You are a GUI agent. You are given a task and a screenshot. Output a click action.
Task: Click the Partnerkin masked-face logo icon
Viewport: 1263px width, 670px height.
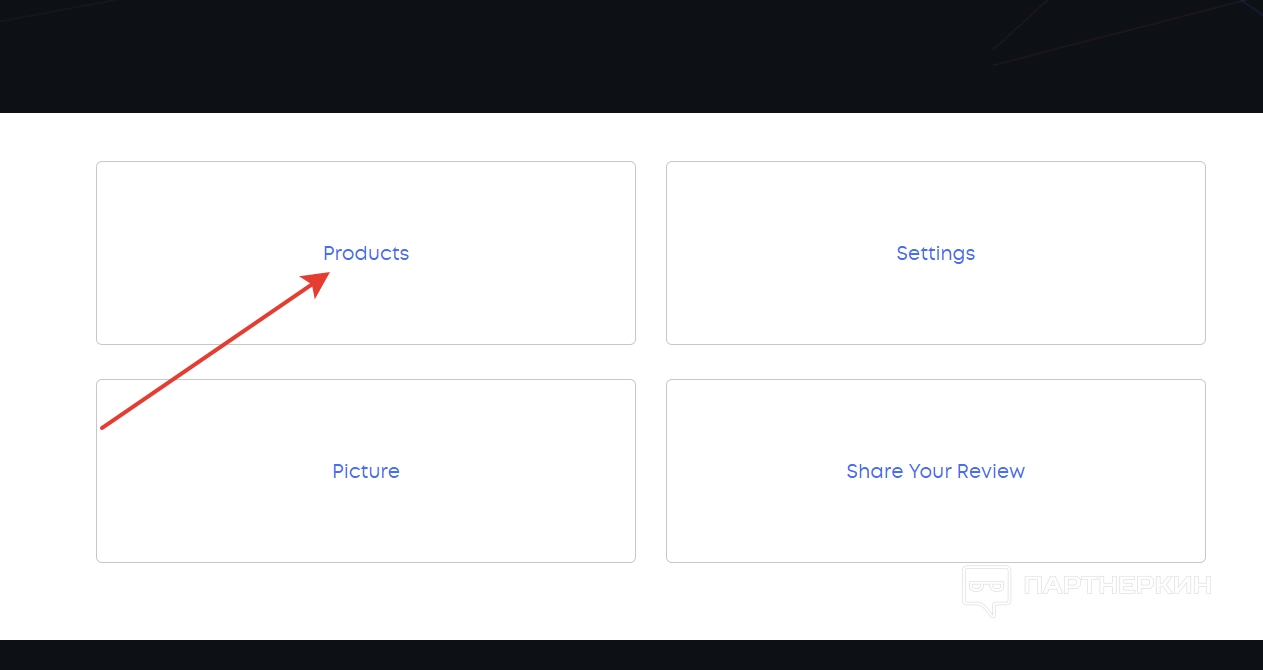[986, 589]
